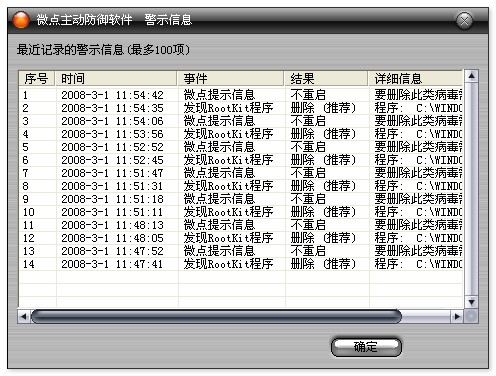Select the row with time 11:51:11

pos(241,212)
